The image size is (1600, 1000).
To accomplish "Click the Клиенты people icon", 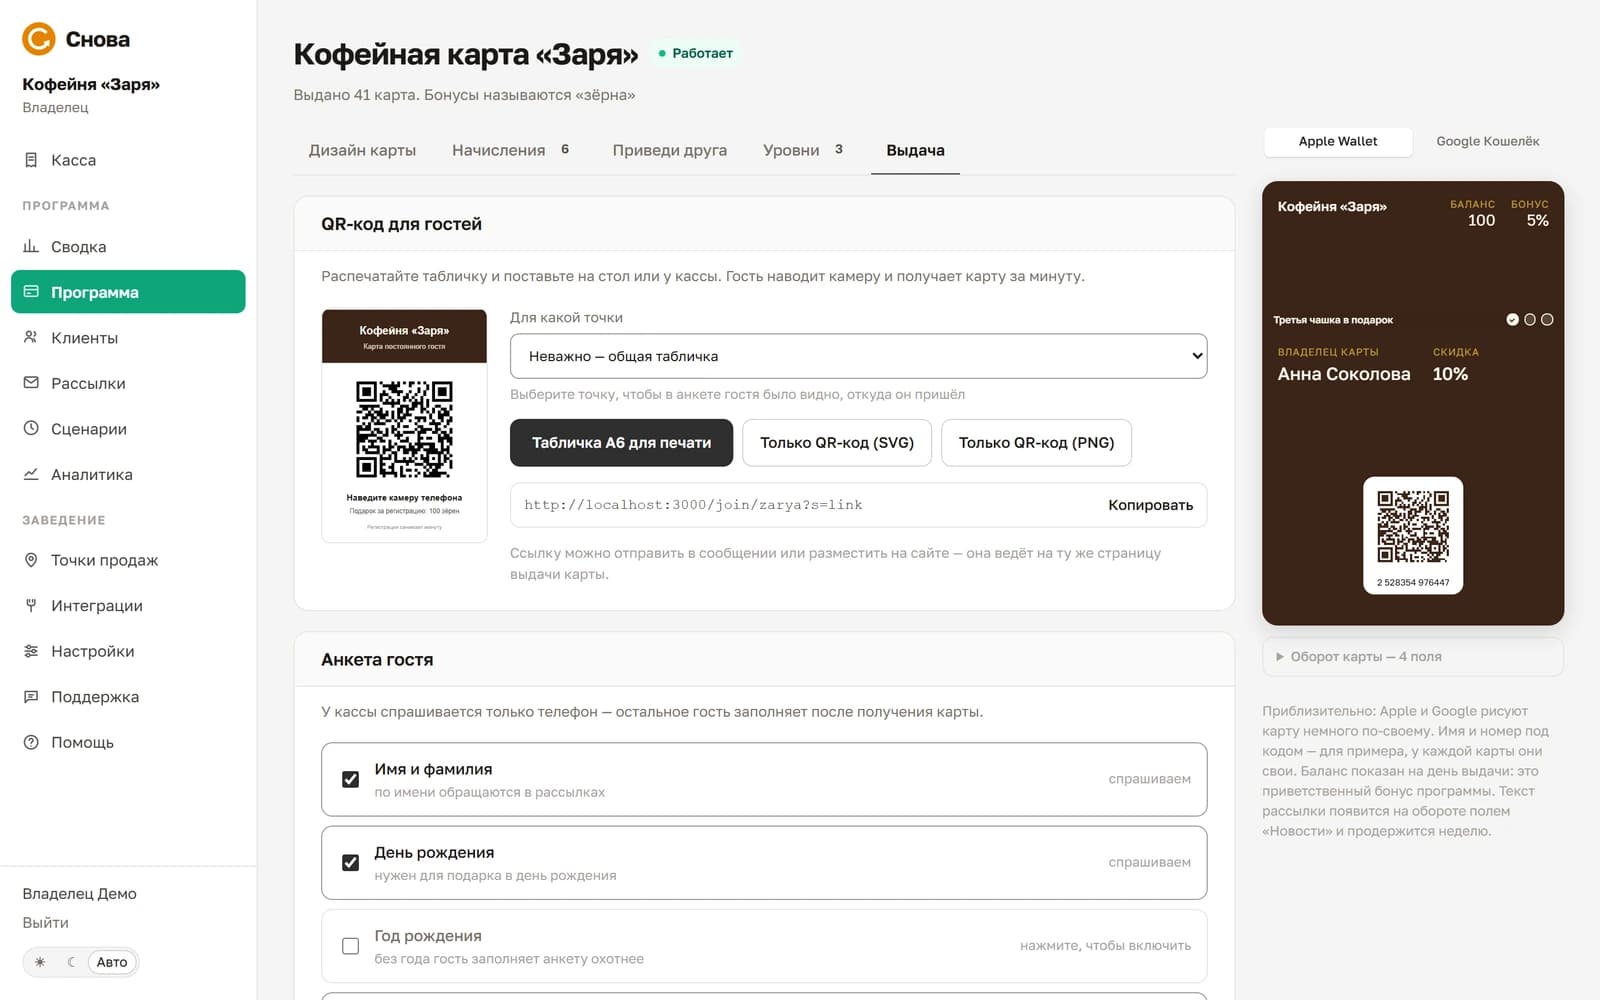I will click(31, 338).
